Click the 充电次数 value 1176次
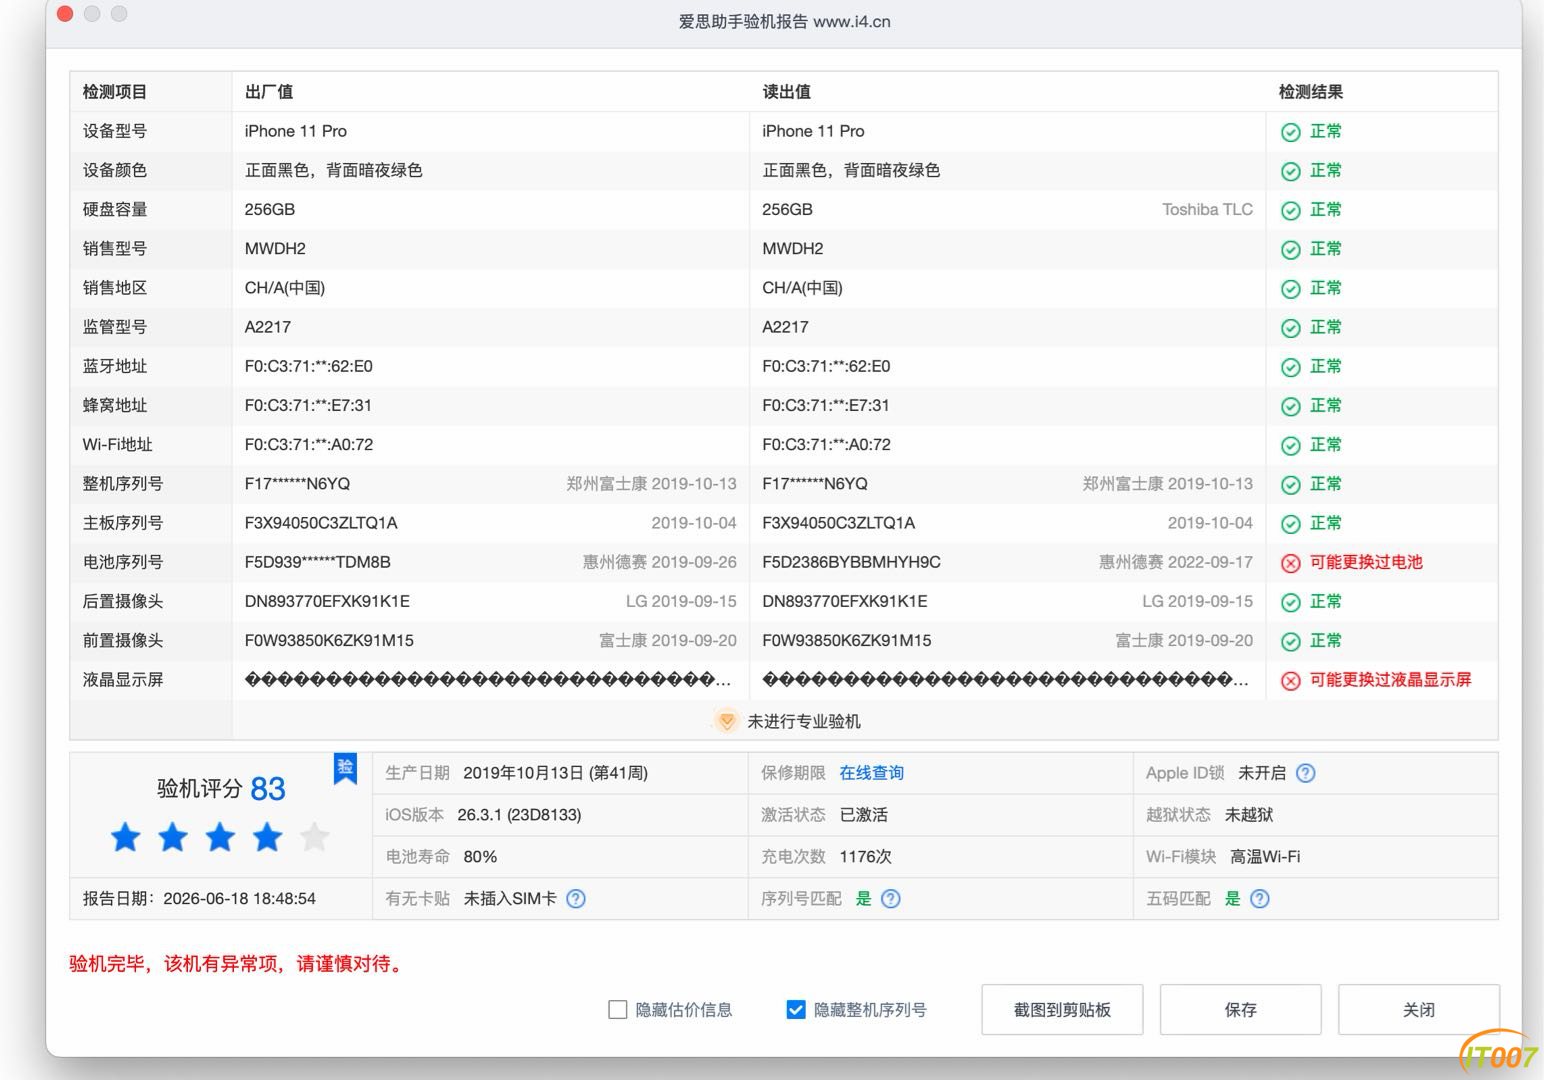This screenshot has width=1544, height=1080. click(x=866, y=857)
